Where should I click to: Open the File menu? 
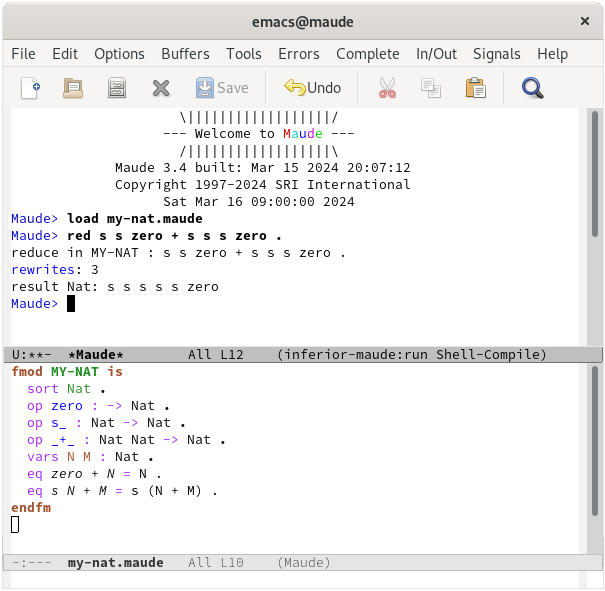coord(23,54)
